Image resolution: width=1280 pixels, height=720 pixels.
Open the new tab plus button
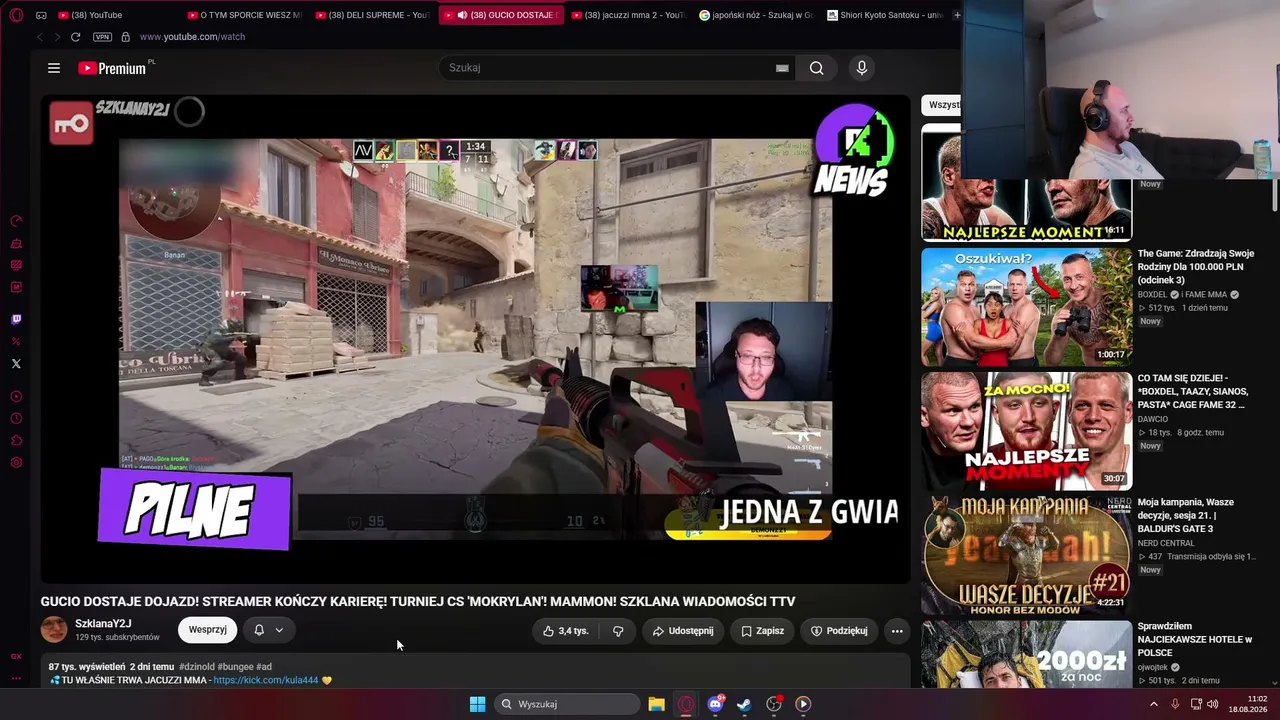click(956, 15)
